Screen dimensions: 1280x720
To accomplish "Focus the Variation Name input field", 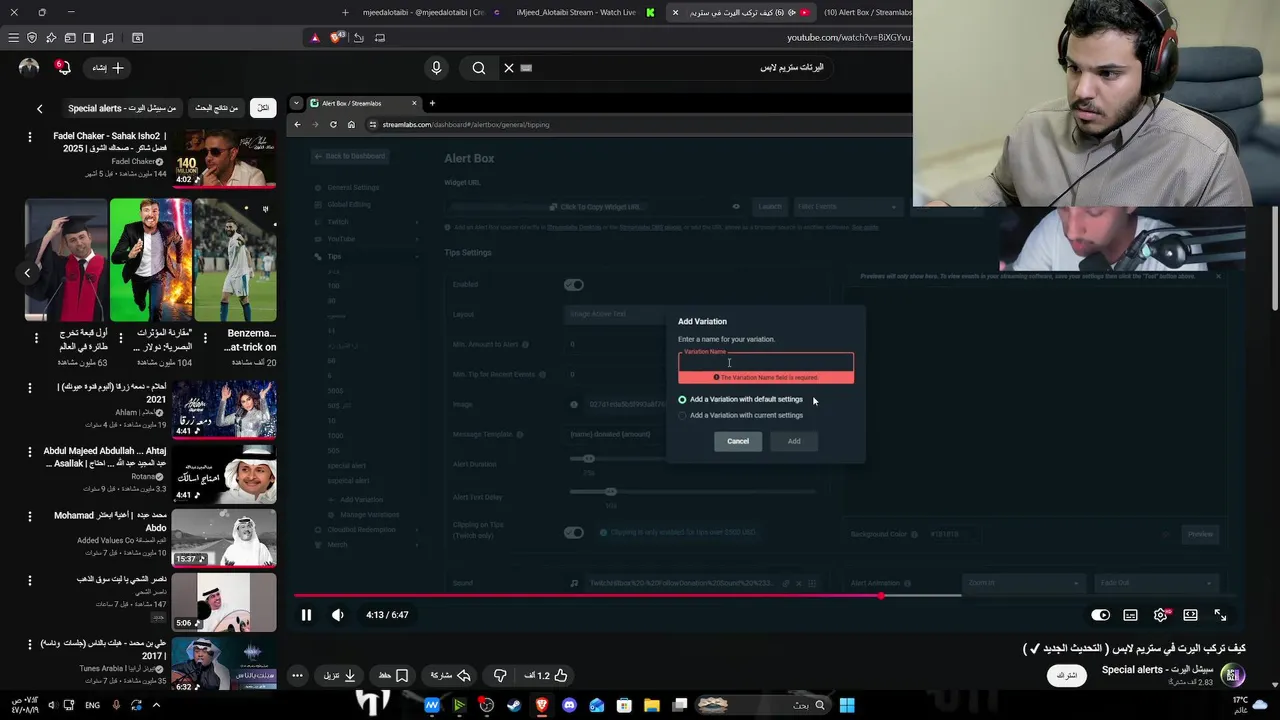I will click(766, 362).
